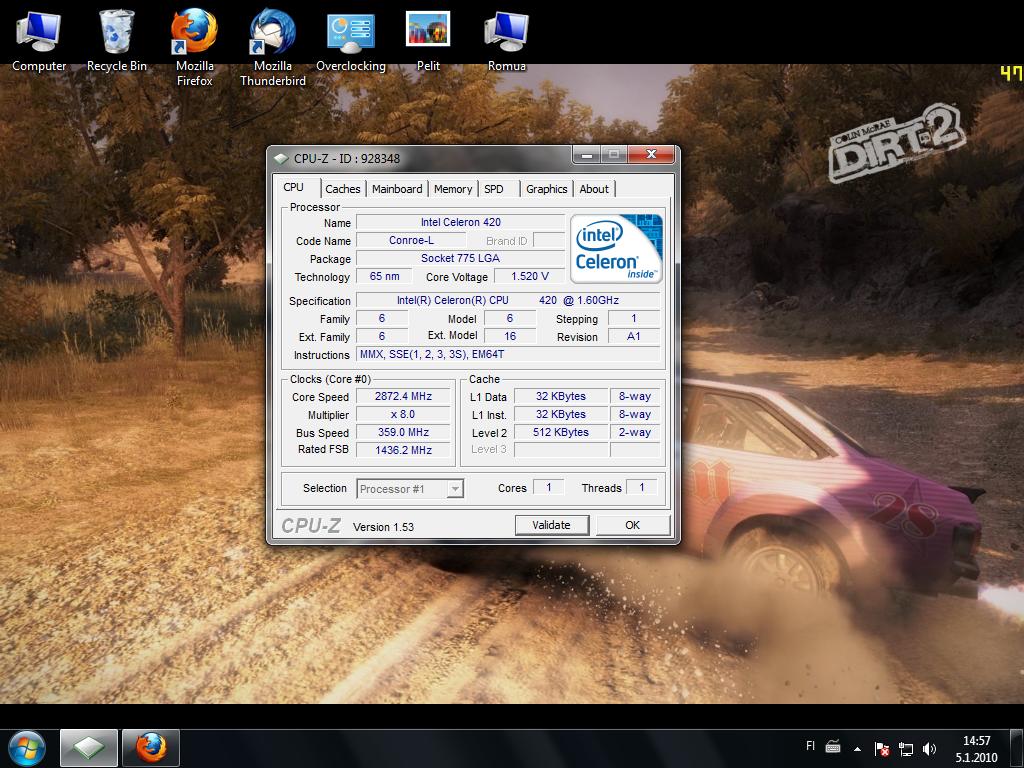Image resolution: width=1024 pixels, height=768 pixels.
Task: Click the Instructions field 'MMX, SSE(1, 2, 3, 3S), EM64T'
Action: (x=508, y=355)
